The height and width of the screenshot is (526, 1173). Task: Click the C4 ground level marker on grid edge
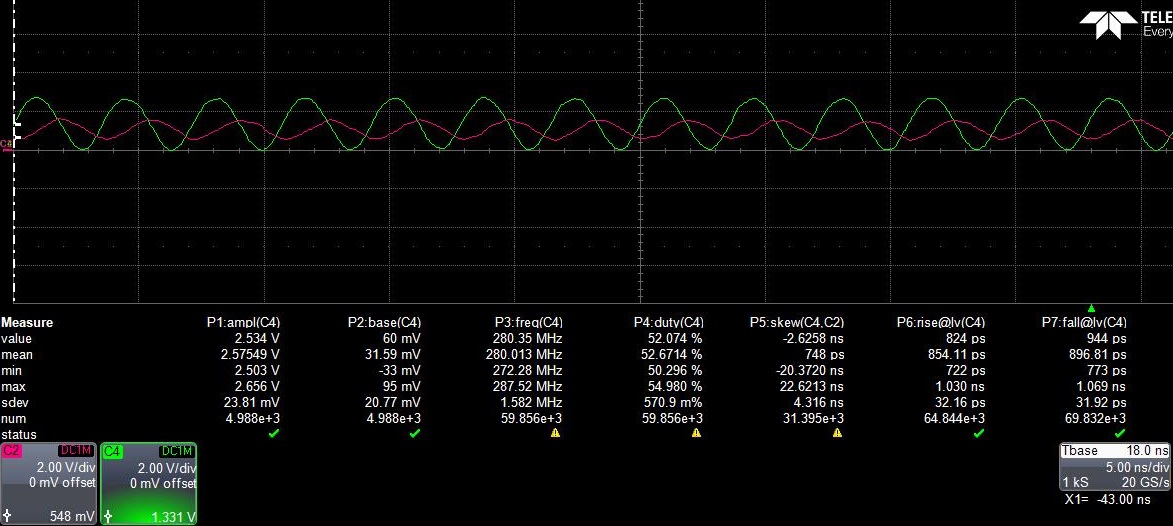pos(8,144)
